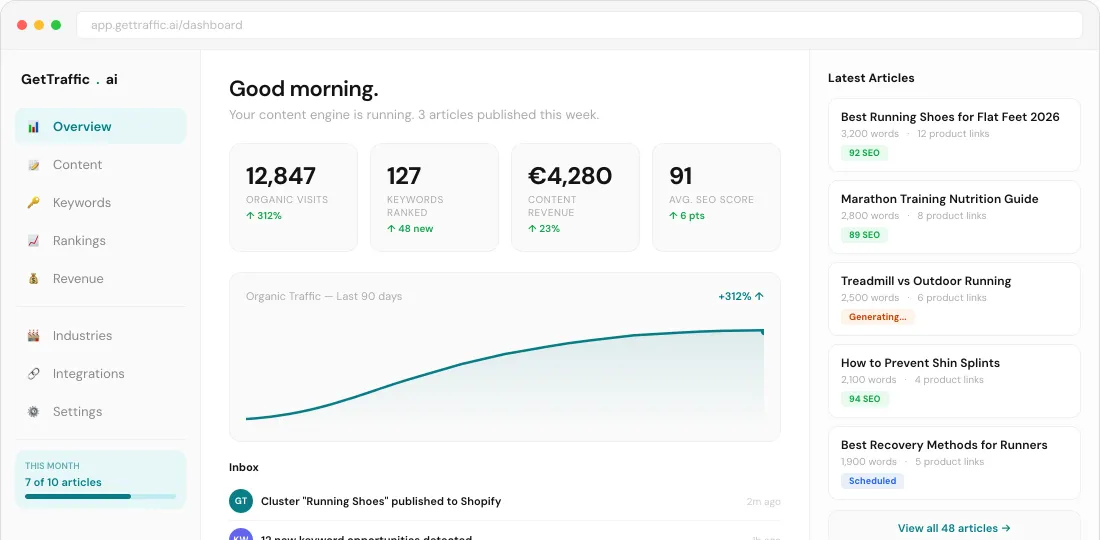Select the Organic Visits stat card
This screenshot has height=540, width=1100.
point(293,198)
